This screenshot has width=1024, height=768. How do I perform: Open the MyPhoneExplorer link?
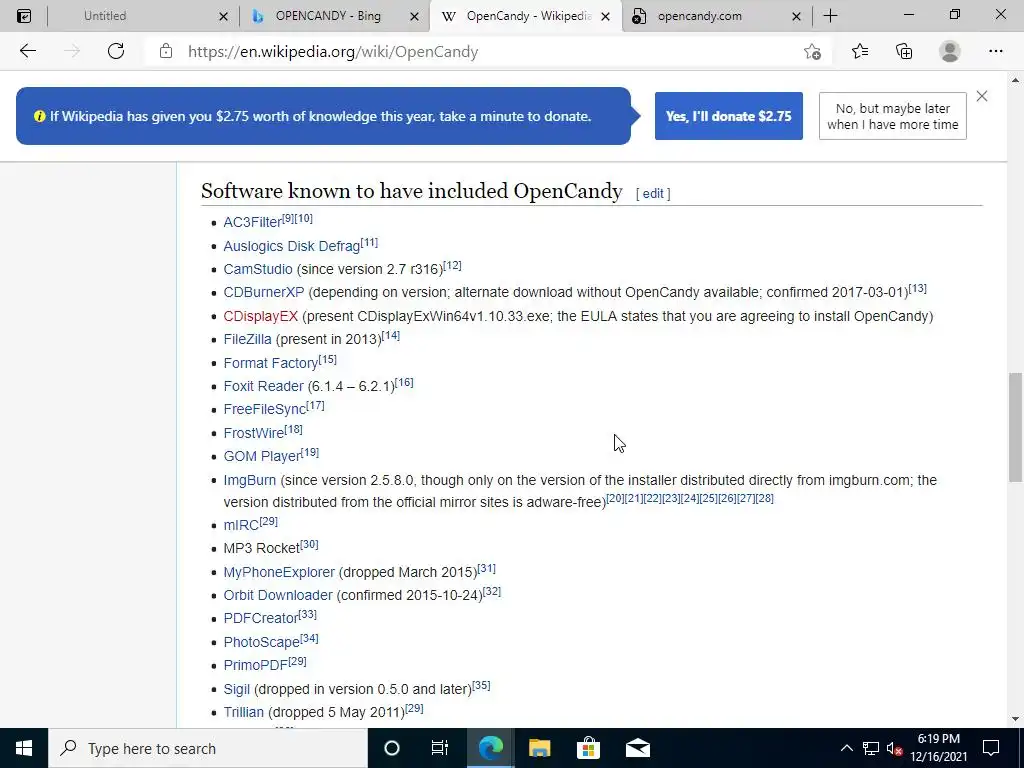279,572
